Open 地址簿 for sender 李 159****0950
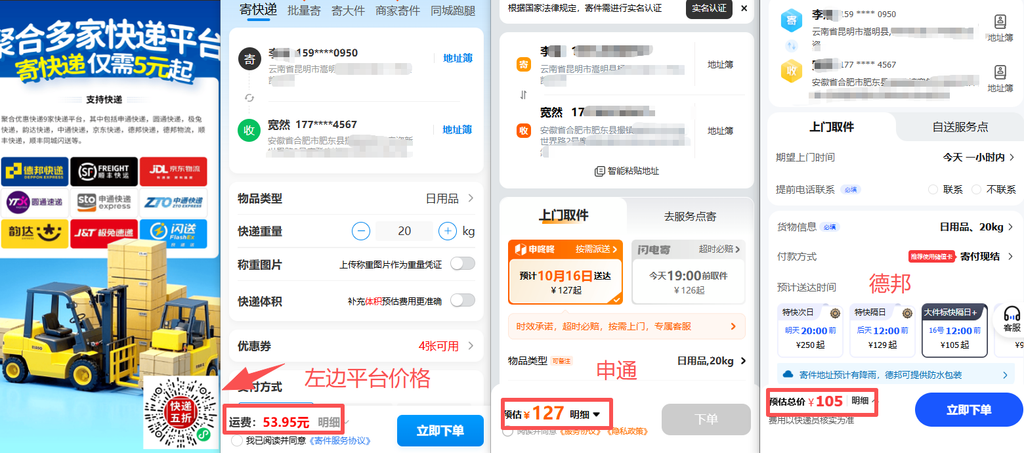 pyautogui.click(x=458, y=58)
